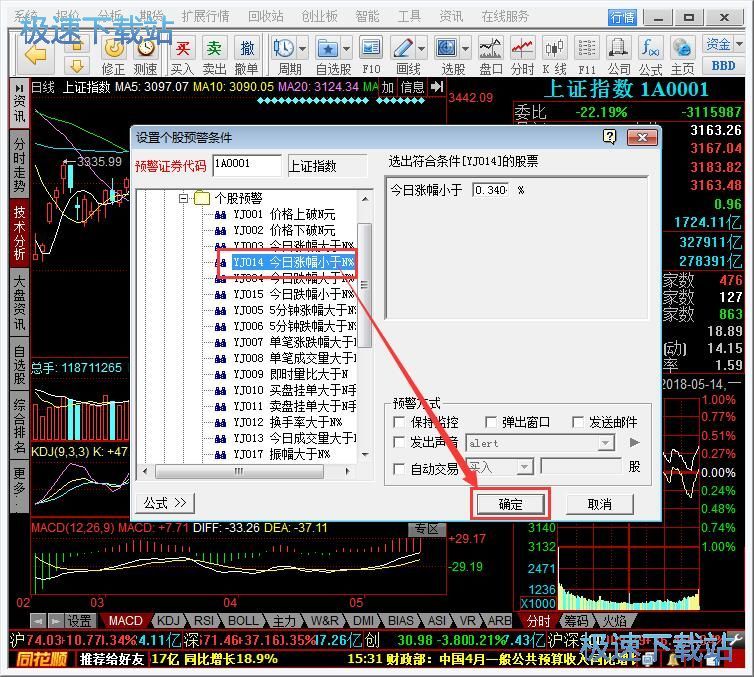Image resolution: width=754 pixels, height=677 pixels.
Task: Open the 工具 menu
Action: click(x=409, y=17)
